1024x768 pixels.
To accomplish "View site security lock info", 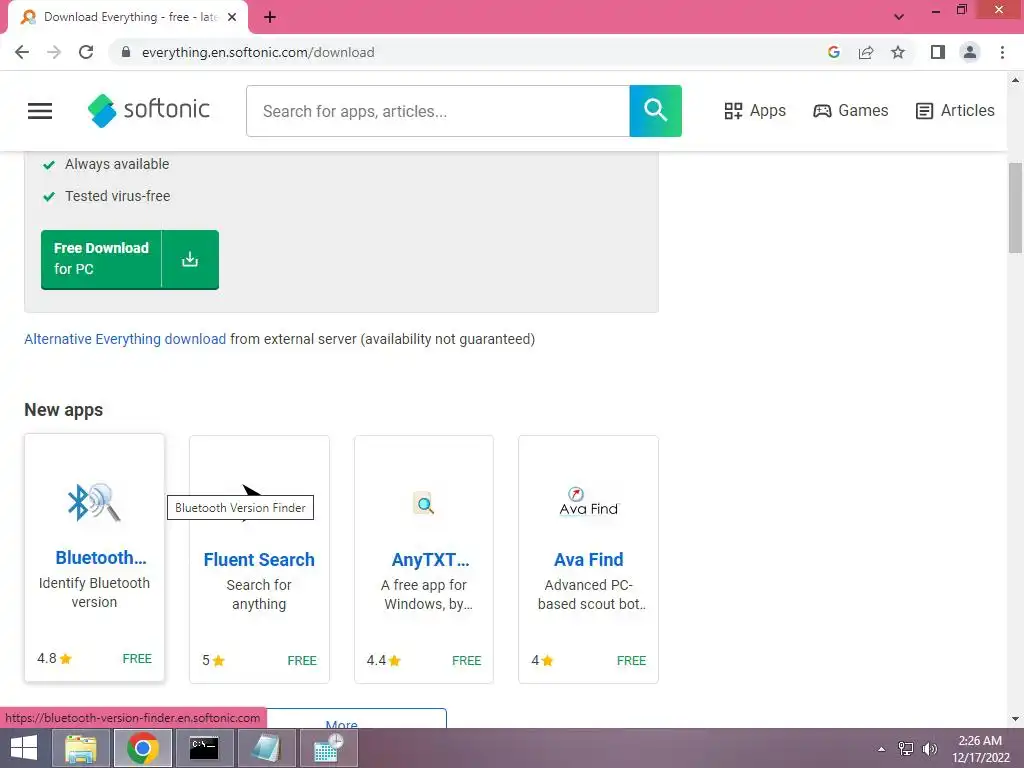I will pos(127,52).
